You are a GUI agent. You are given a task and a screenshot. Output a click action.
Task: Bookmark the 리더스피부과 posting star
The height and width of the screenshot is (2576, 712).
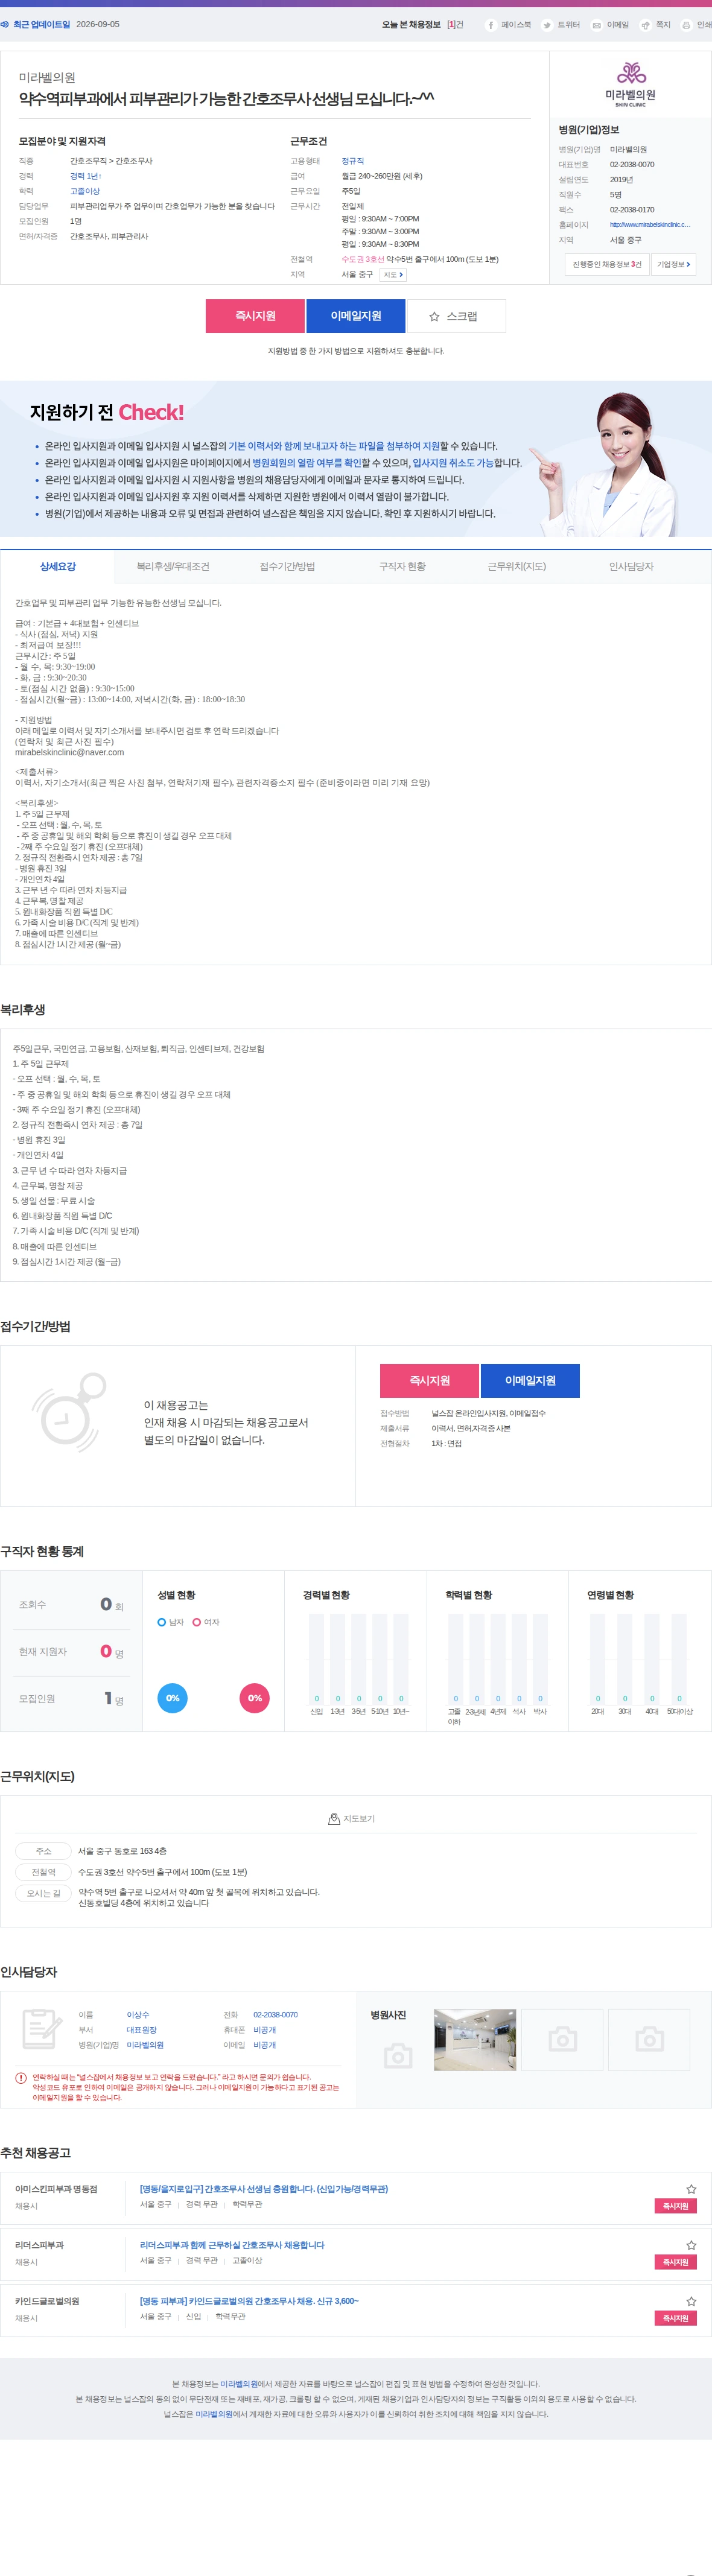691,2245
